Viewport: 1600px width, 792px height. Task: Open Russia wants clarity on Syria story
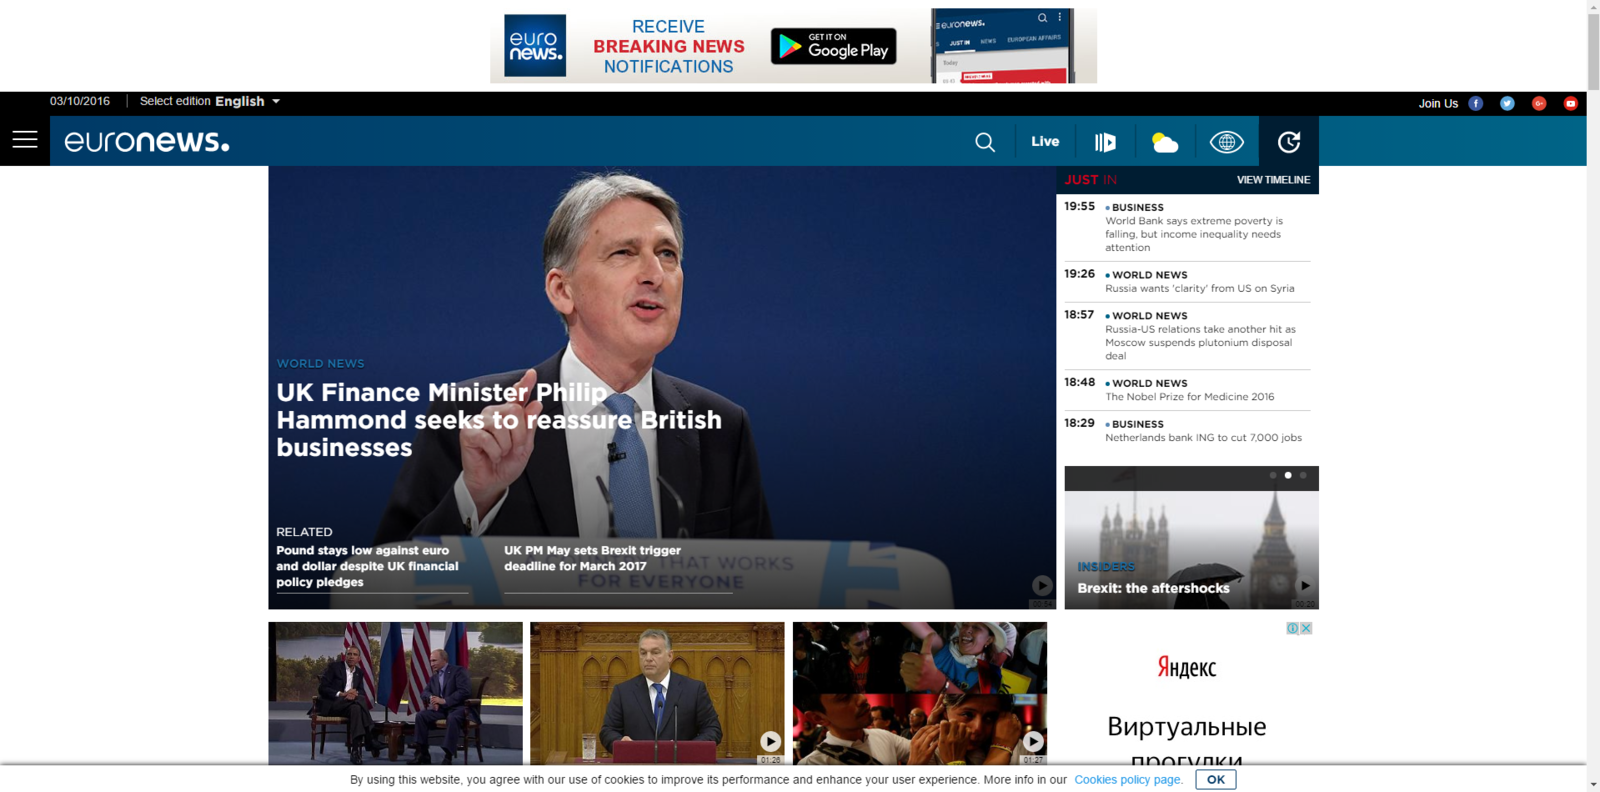click(1199, 288)
